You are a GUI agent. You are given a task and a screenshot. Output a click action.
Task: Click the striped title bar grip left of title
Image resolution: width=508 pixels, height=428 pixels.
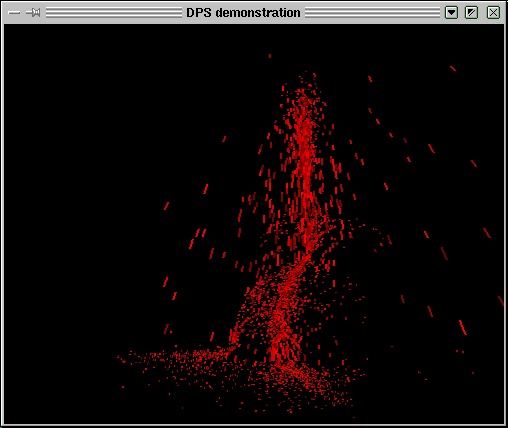pos(114,13)
